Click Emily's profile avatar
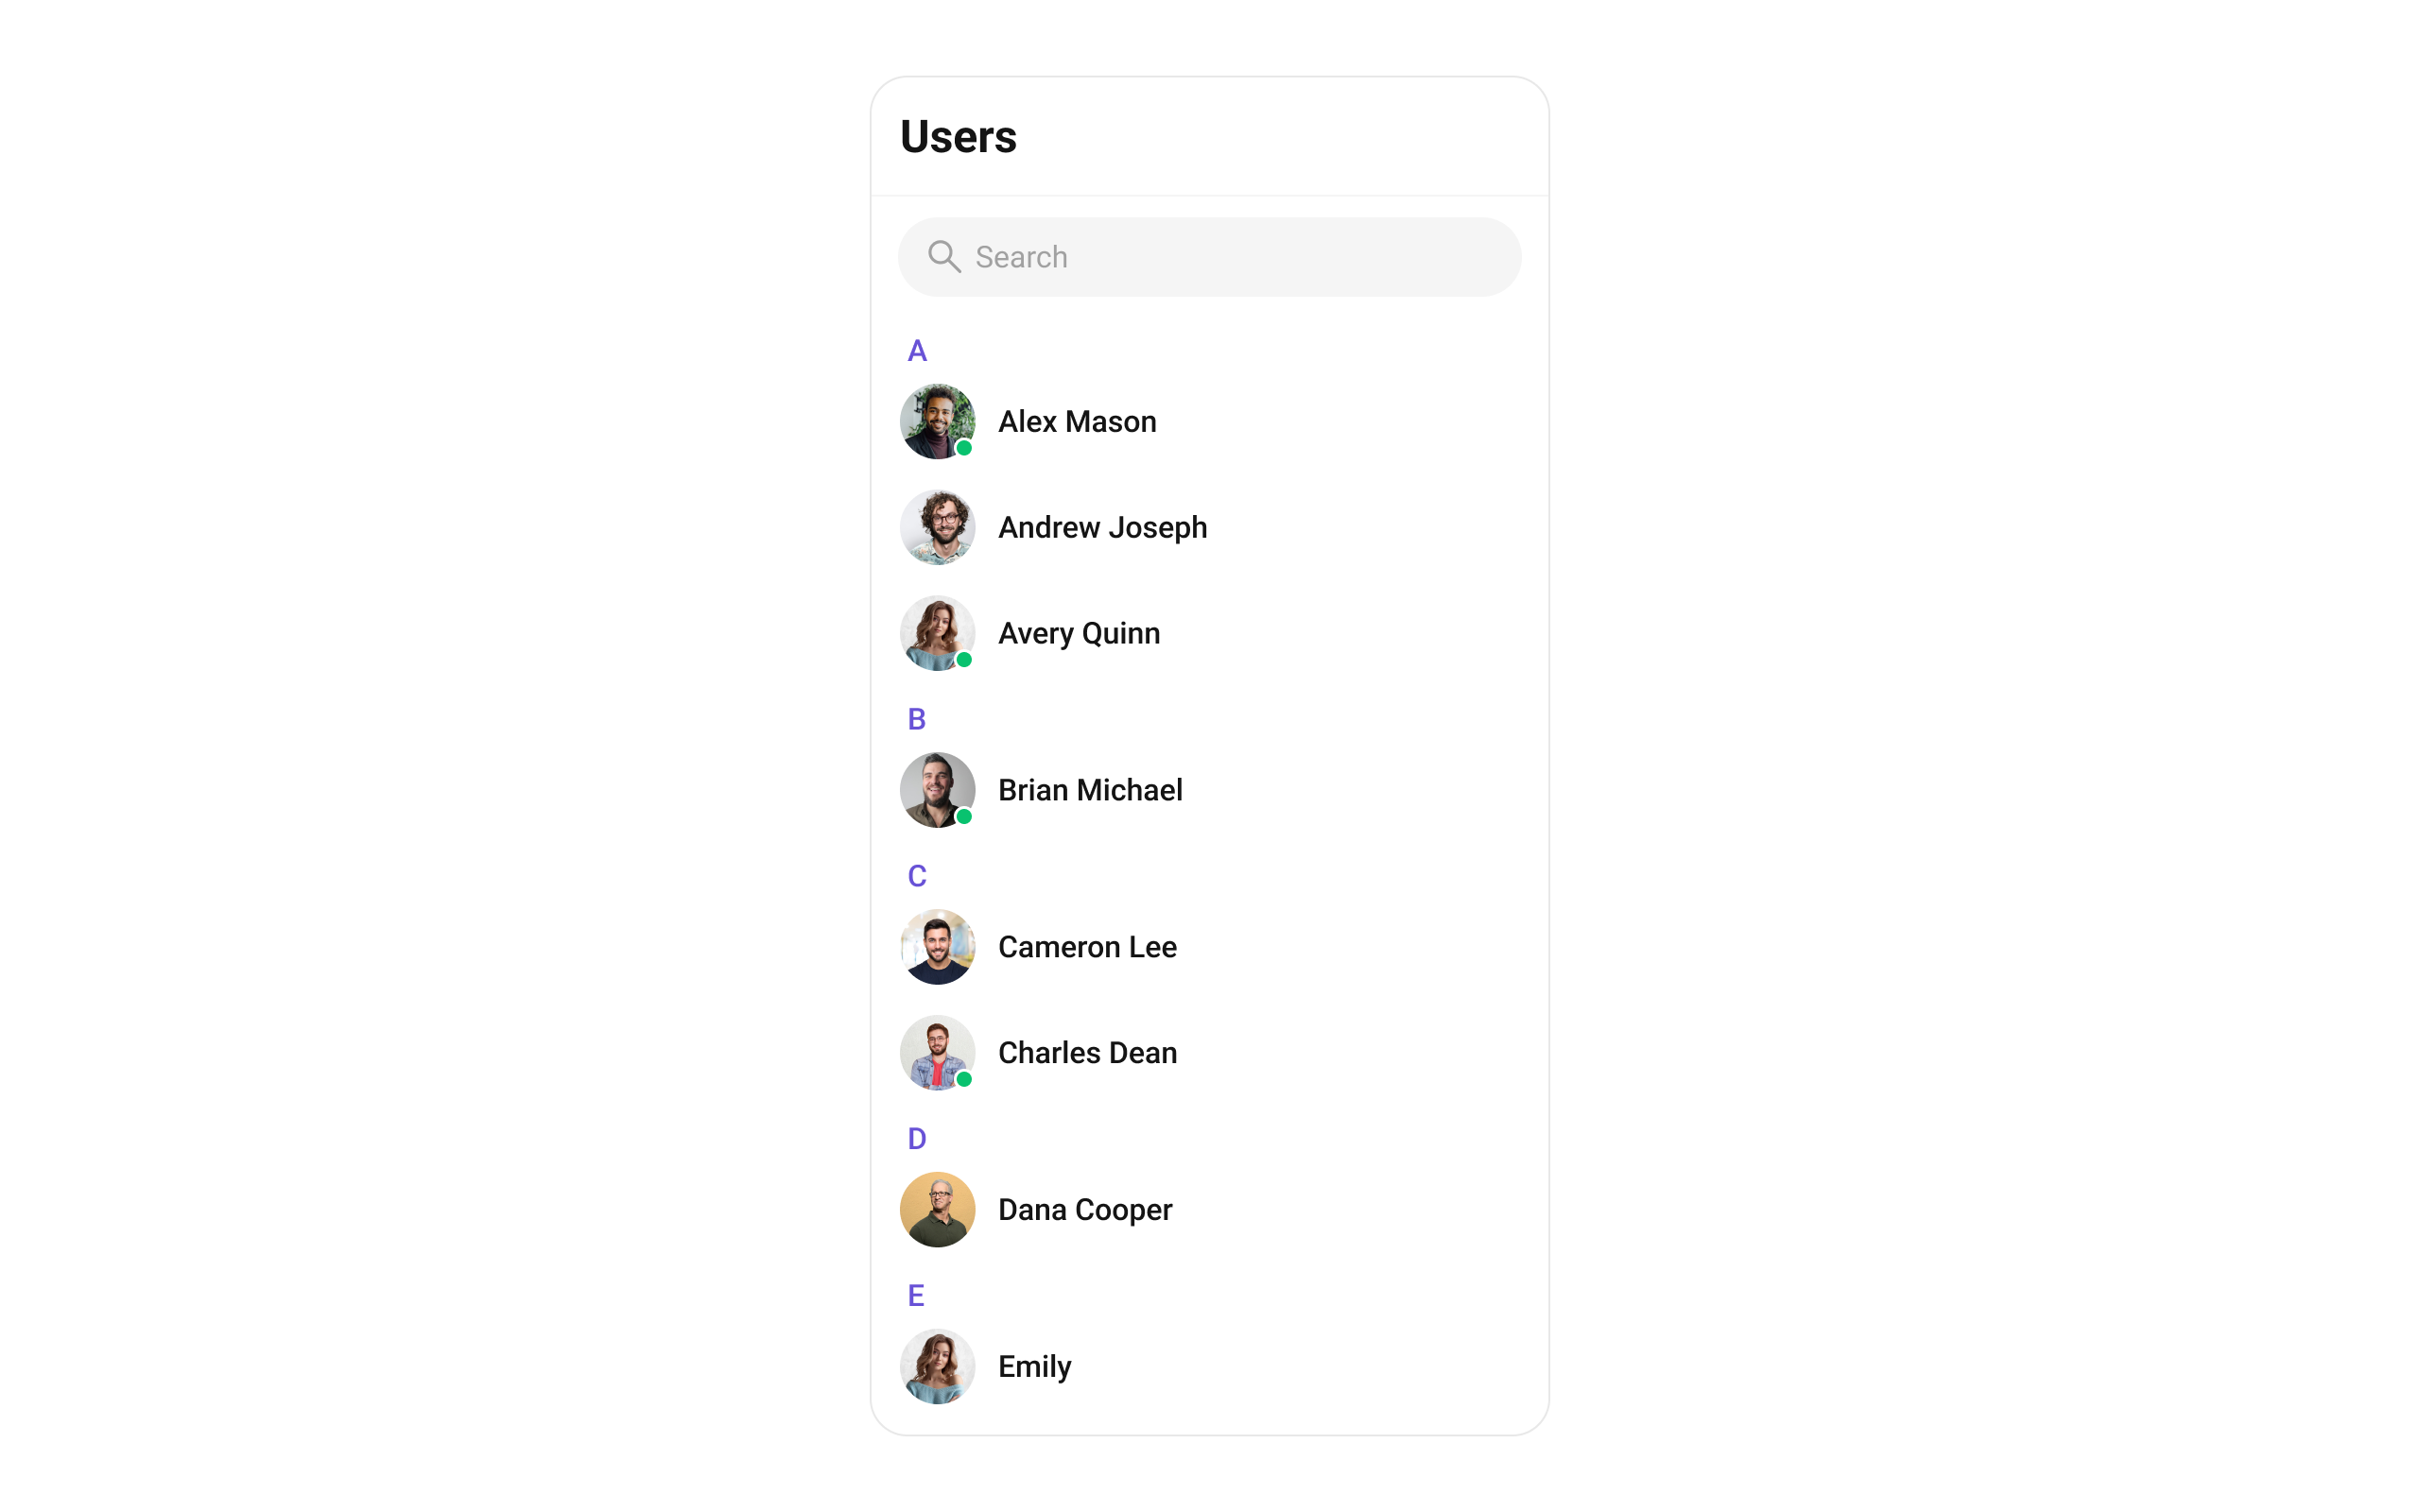 click(937, 1367)
